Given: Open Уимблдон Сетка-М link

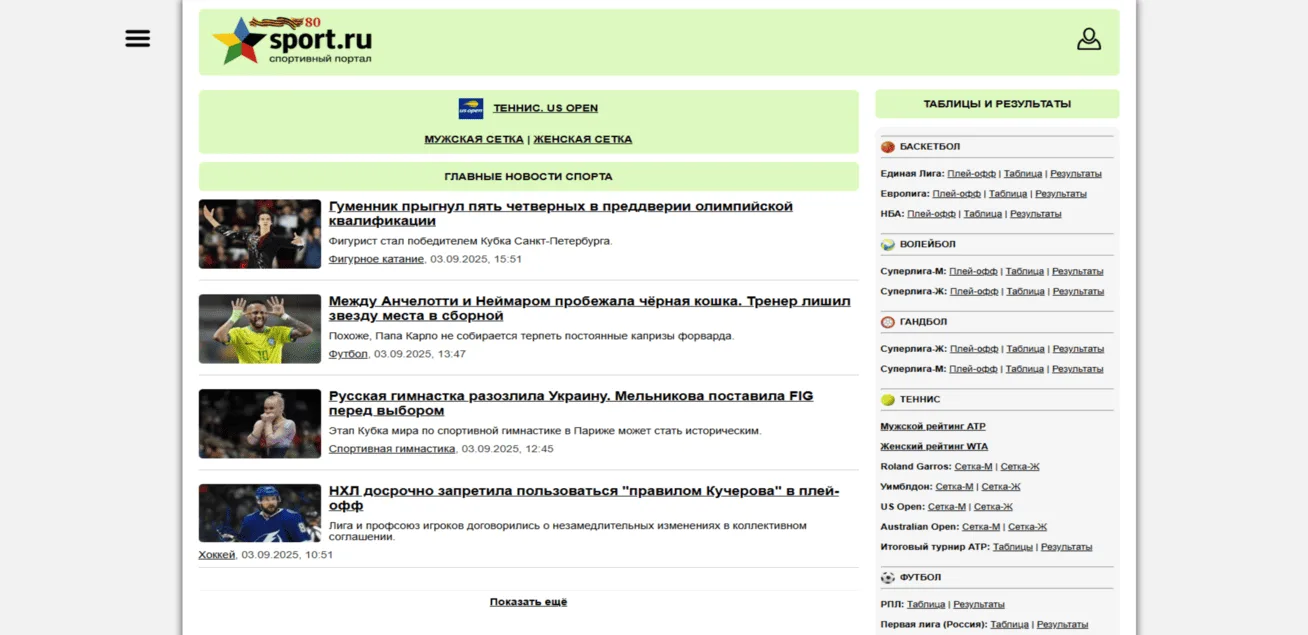Looking at the screenshot, I should pos(954,487).
